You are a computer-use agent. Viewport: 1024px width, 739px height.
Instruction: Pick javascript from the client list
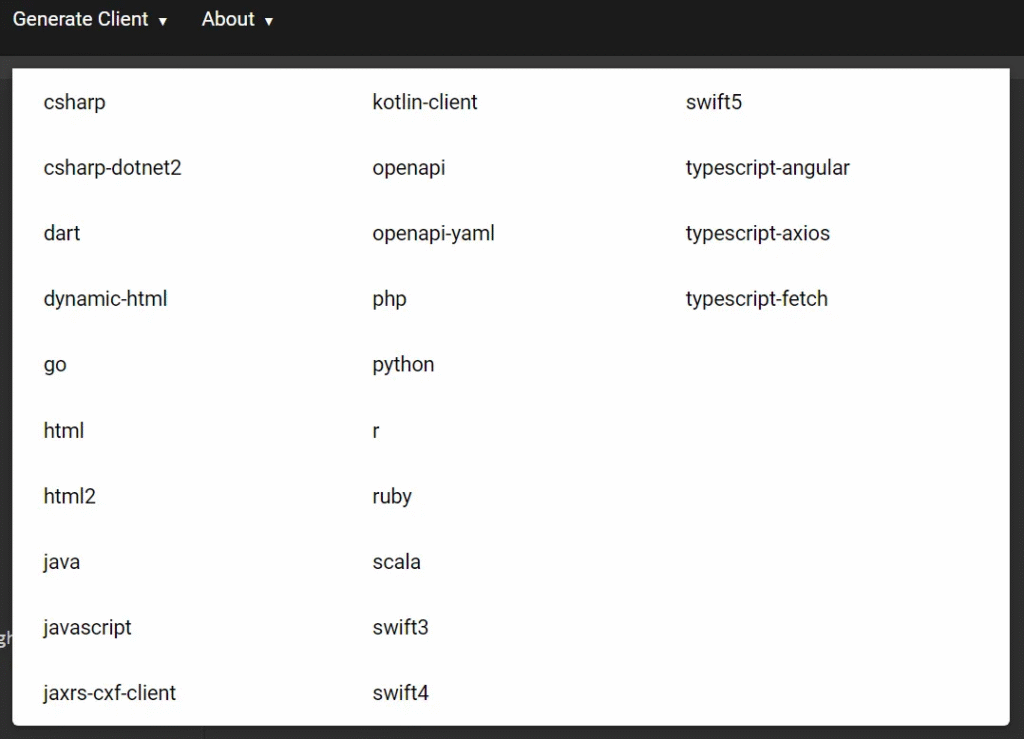coord(88,627)
